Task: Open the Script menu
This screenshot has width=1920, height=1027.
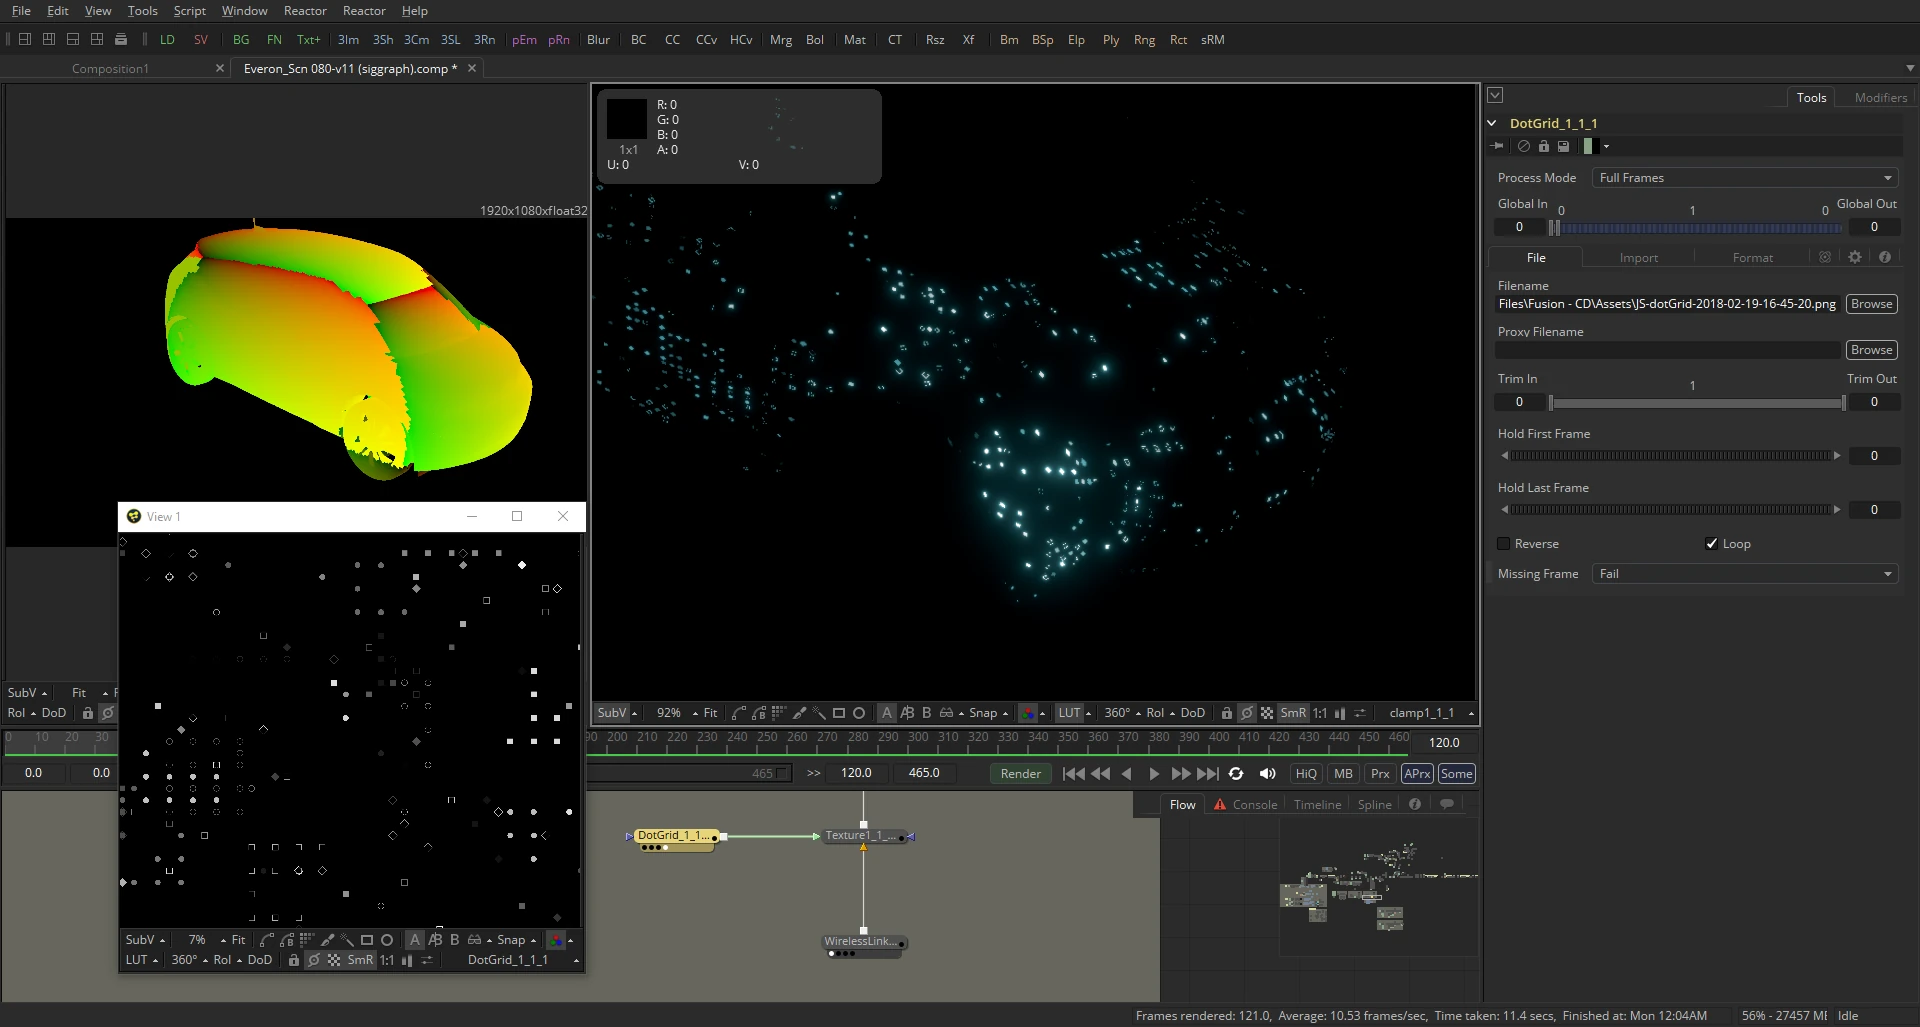Action: [x=189, y=11]
